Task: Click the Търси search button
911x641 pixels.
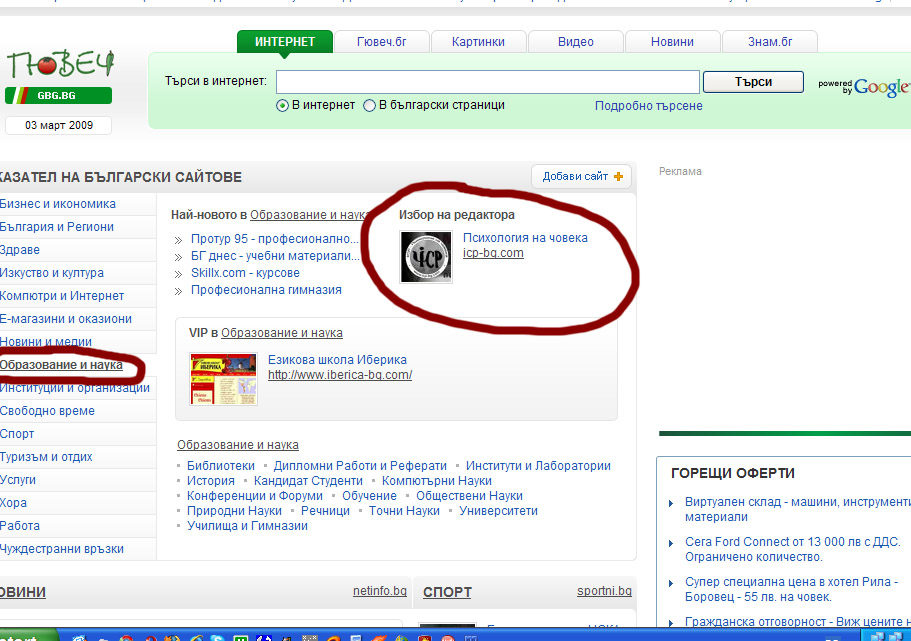Action: pyautogui.click(x=753, y=82)
